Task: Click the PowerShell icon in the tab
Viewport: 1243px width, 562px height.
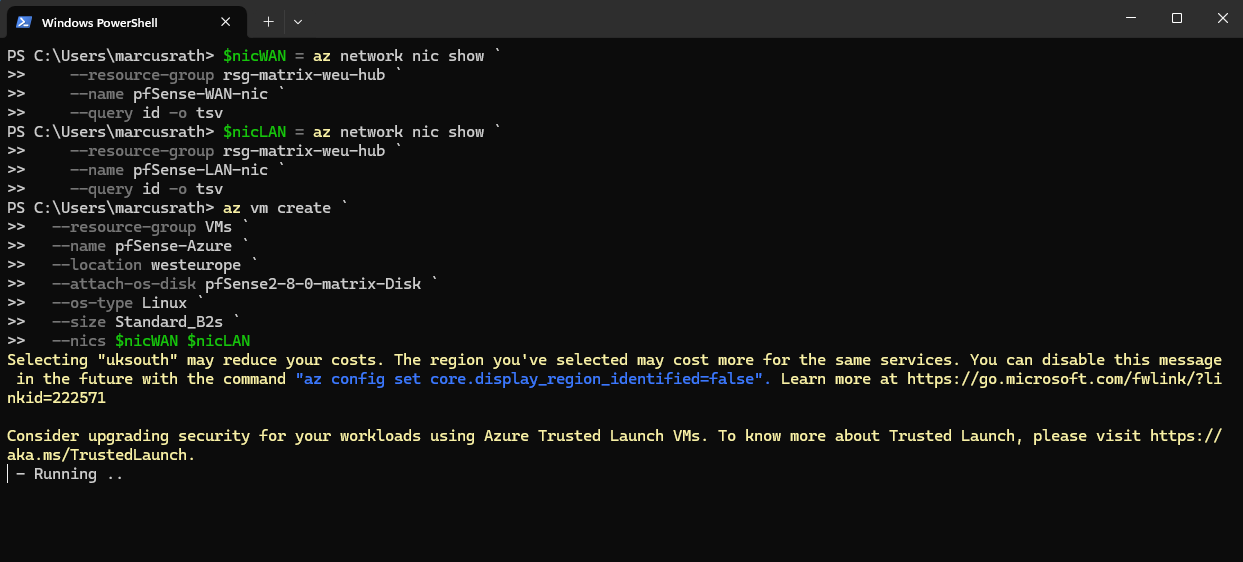Action: coord(23,21)
